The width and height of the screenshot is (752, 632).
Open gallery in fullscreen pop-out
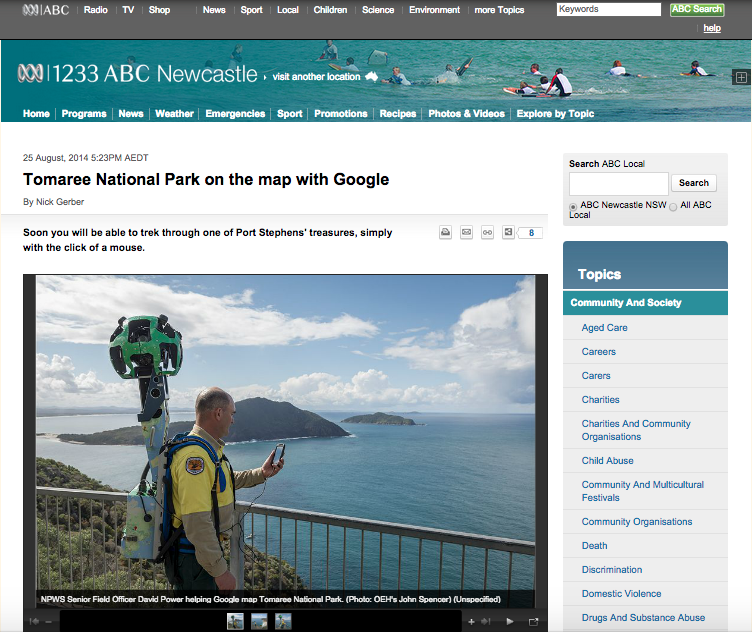533,622
